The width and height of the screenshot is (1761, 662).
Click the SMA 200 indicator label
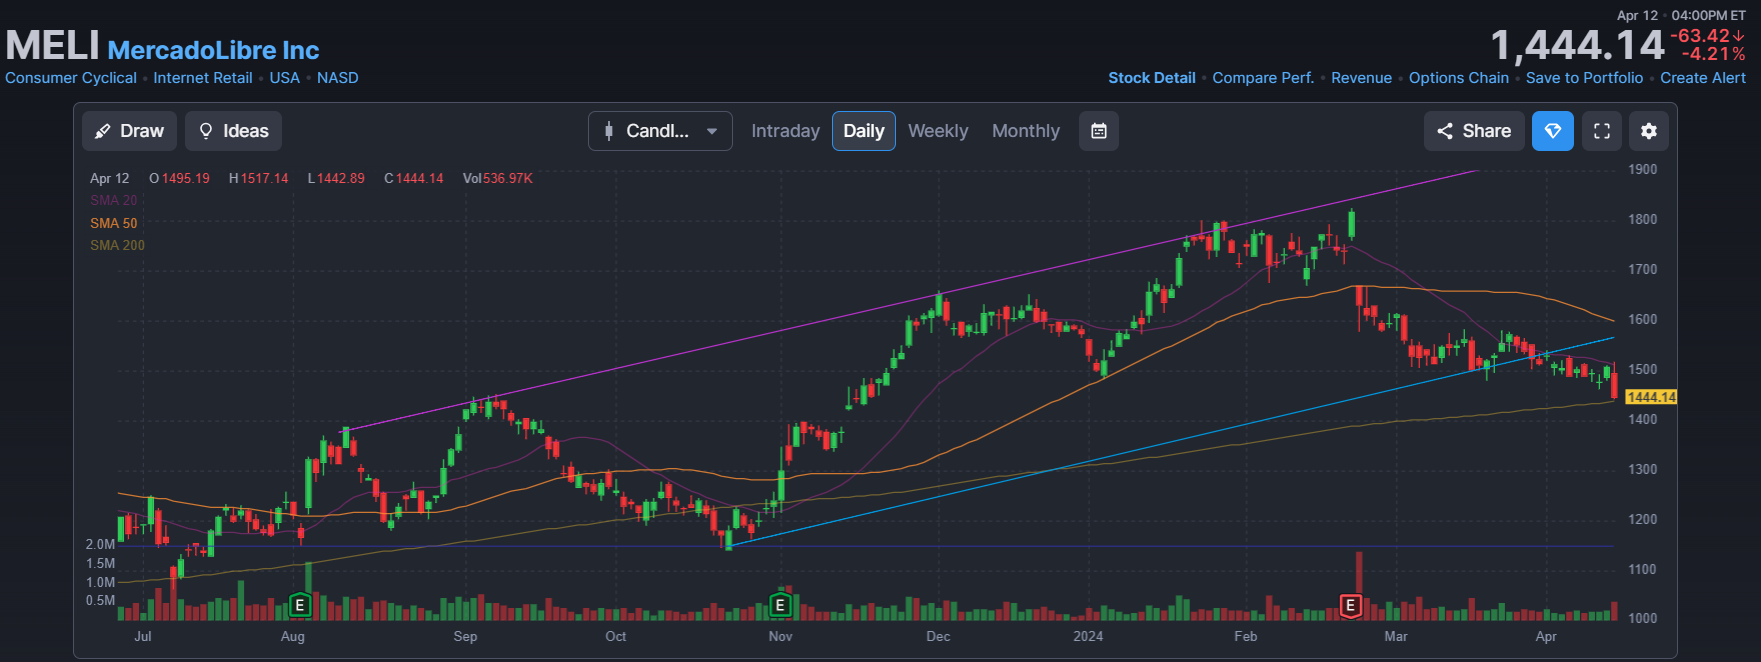(x=117, y=245)
